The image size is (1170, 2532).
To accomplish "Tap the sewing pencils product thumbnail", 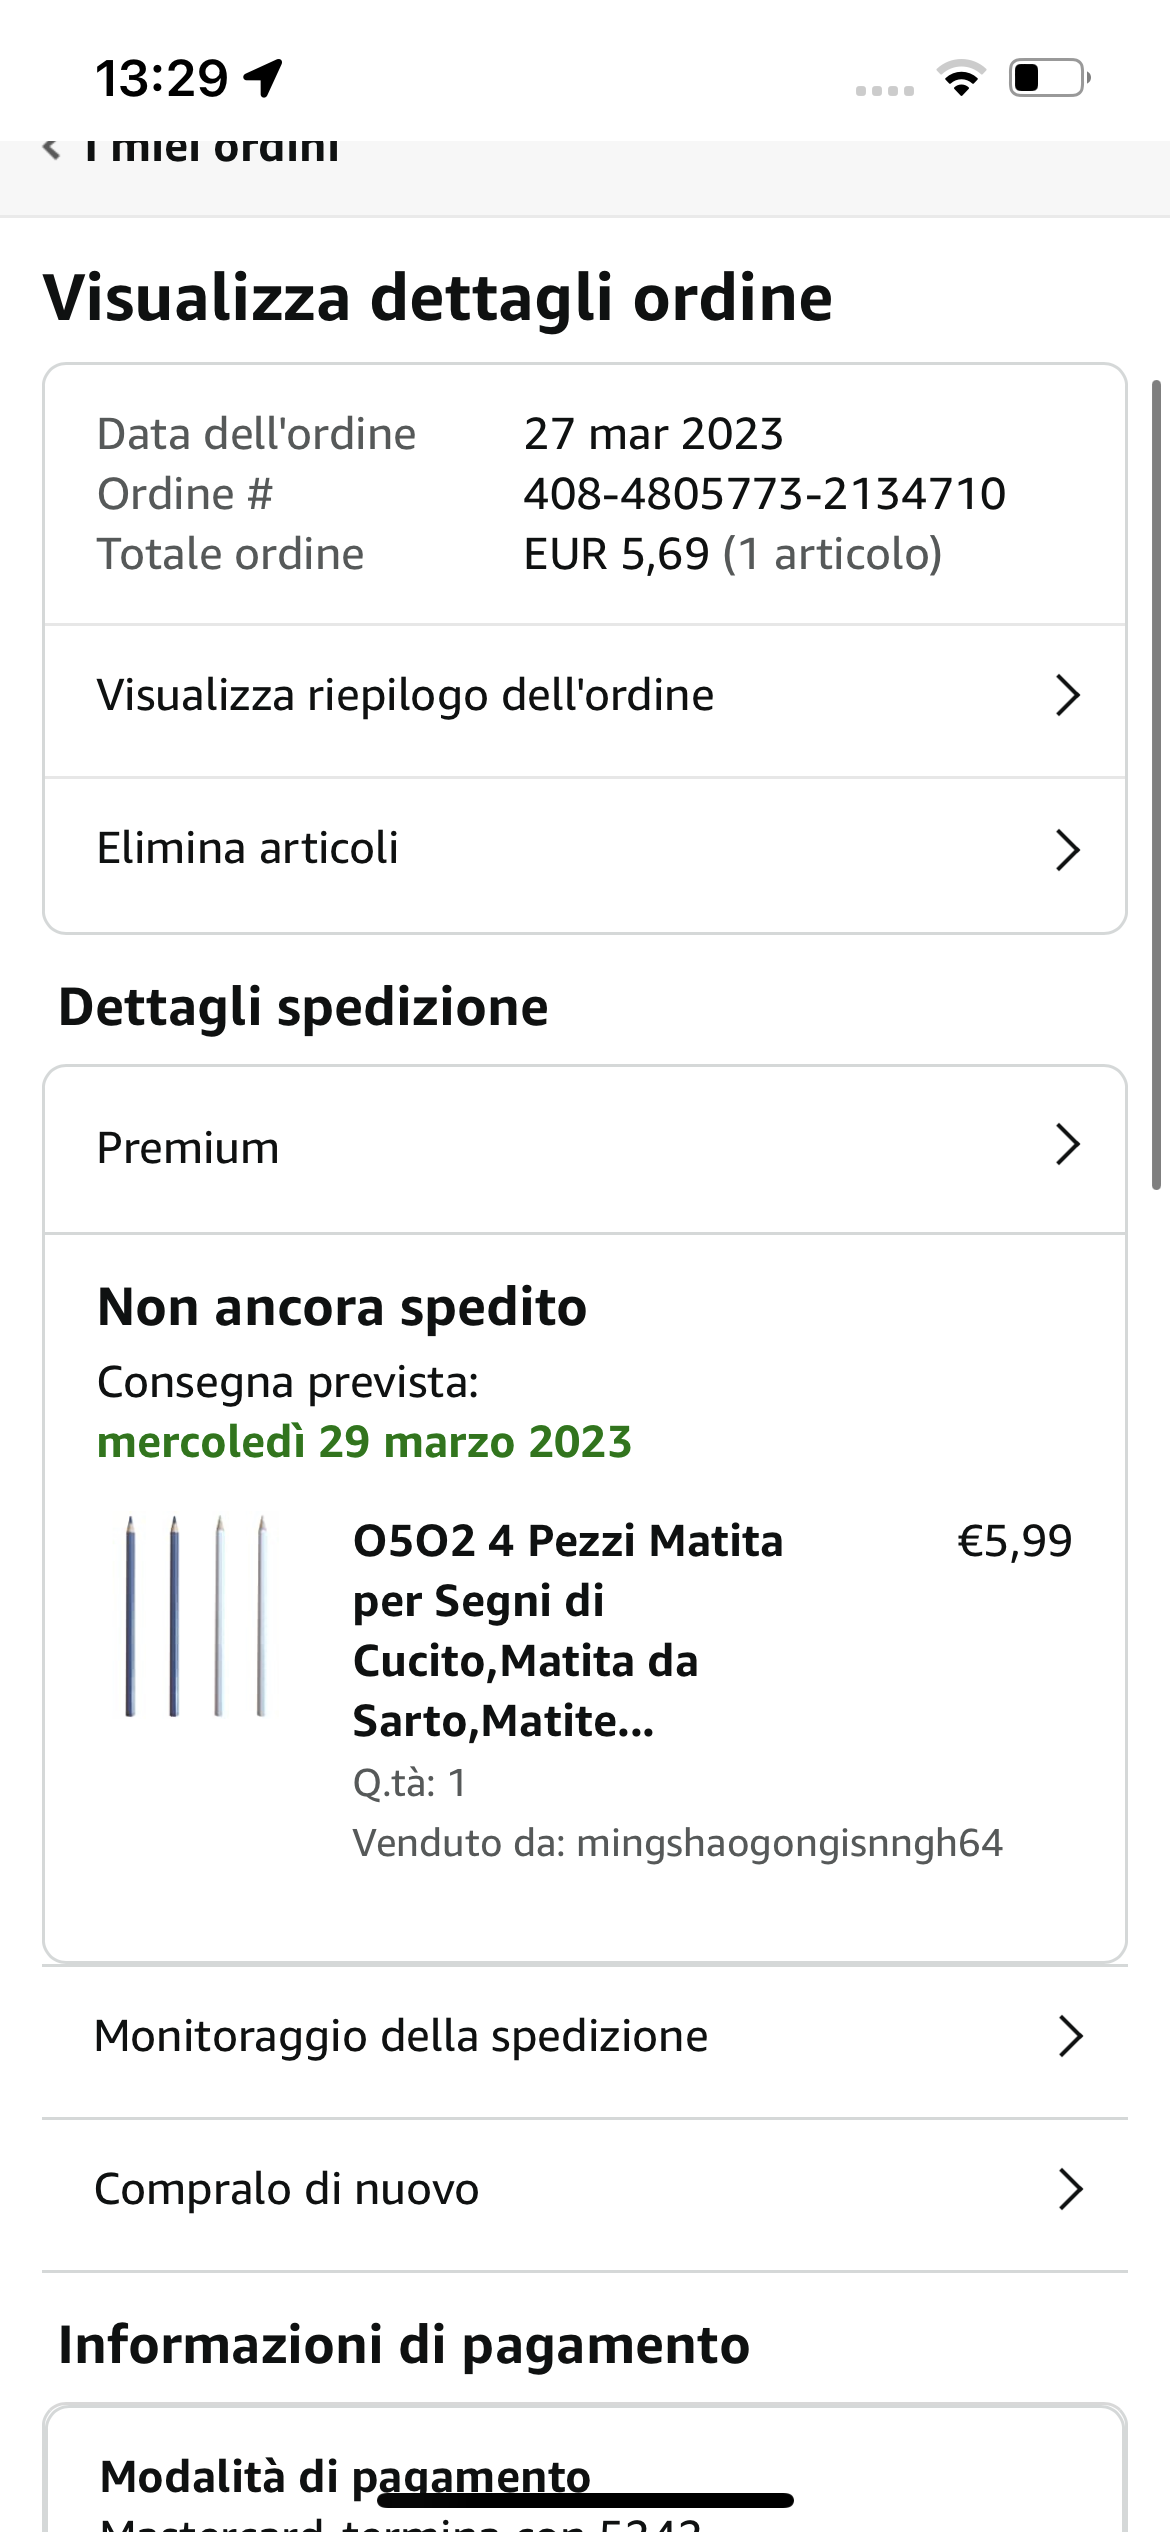I will point(196,1616).
